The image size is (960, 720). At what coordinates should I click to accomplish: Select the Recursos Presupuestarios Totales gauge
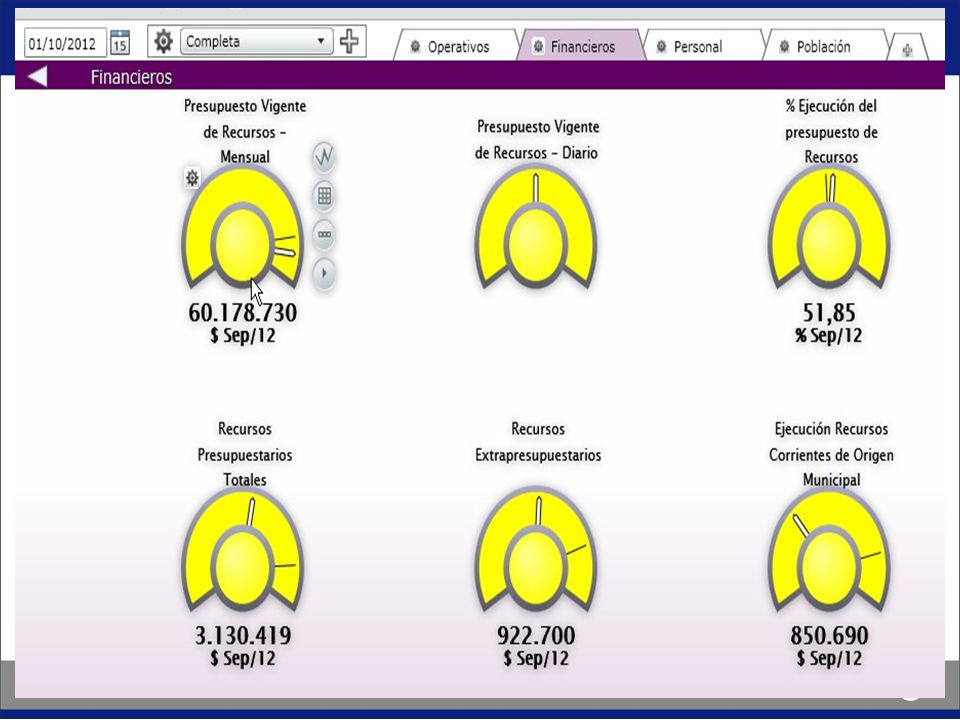(x=242, y=551)
